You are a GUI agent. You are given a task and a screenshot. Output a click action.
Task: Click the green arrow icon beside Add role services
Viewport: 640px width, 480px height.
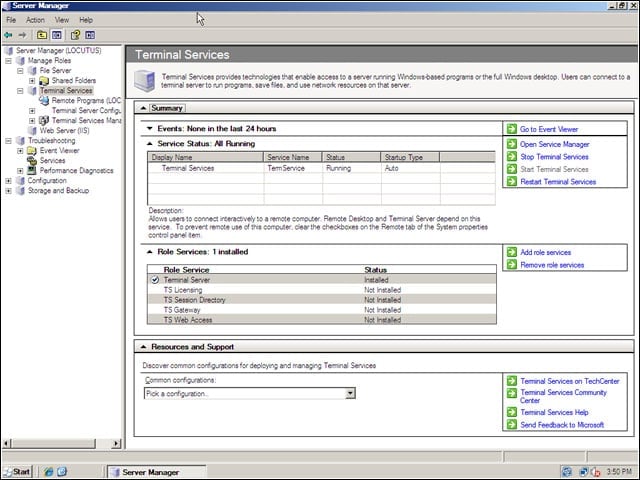coord(511,252)
